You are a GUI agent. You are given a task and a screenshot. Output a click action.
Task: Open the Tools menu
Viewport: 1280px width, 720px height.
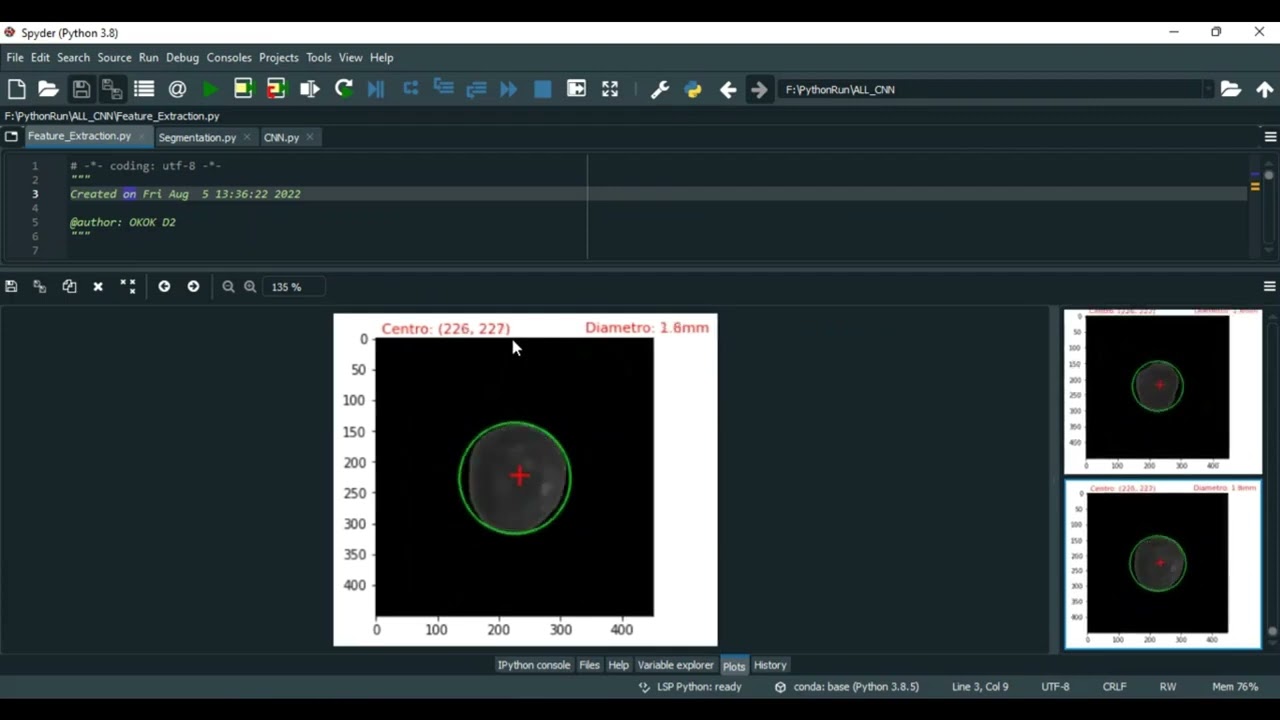(319, 57)
